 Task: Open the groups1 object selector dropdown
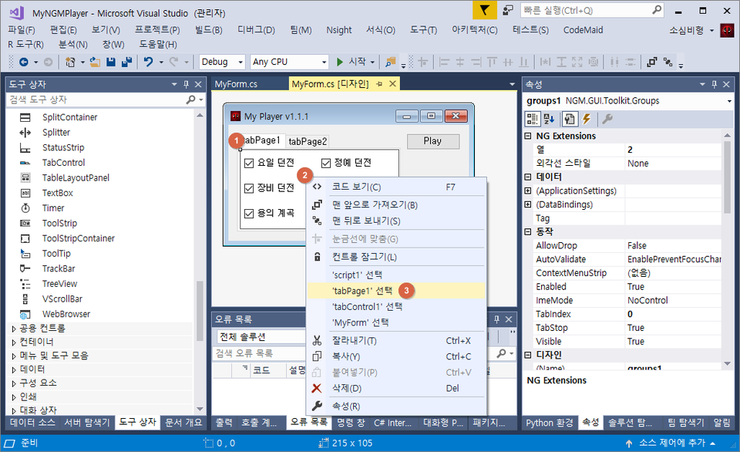click(x=729, y=101)
